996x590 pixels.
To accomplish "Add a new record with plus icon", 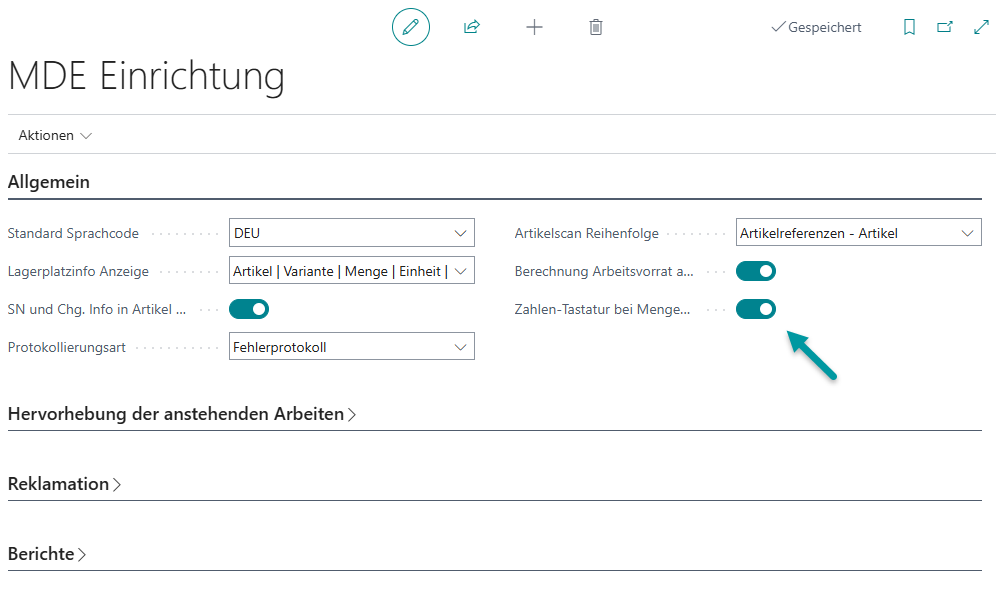I will tap(534, 27).
